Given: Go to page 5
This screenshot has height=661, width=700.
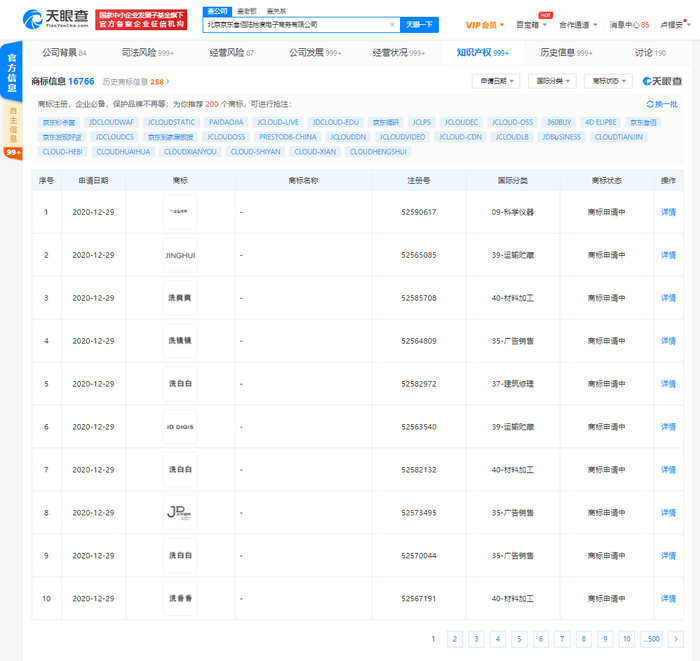Looking at the screenshot, I should (x=519, y=639).
